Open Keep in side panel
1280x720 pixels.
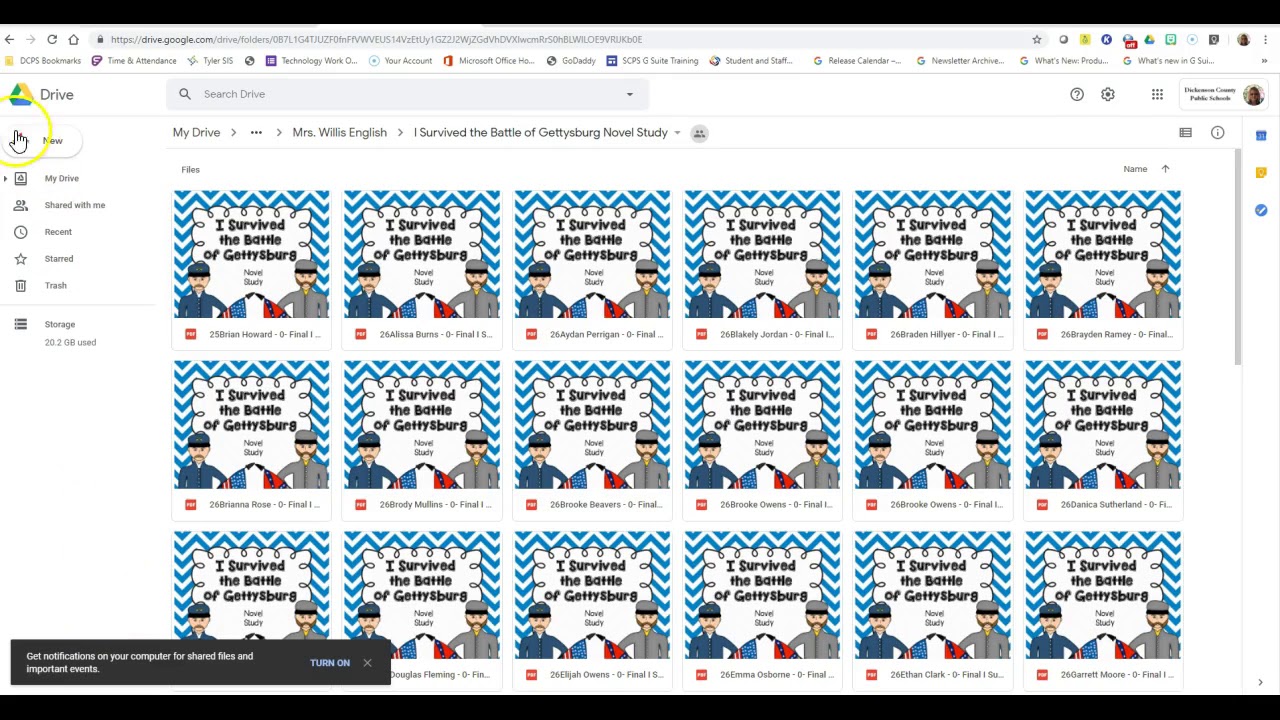[1261, 172]
